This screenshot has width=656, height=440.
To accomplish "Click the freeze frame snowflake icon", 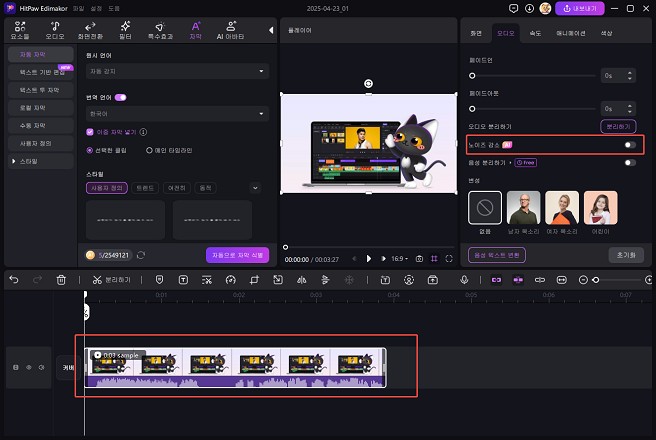I will click(349, 280).
